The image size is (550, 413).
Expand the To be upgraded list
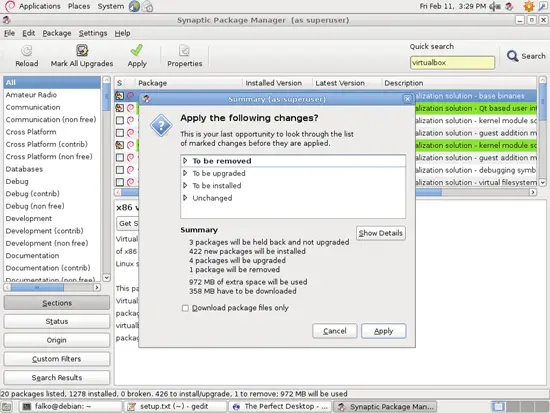(x=185, y=173)
